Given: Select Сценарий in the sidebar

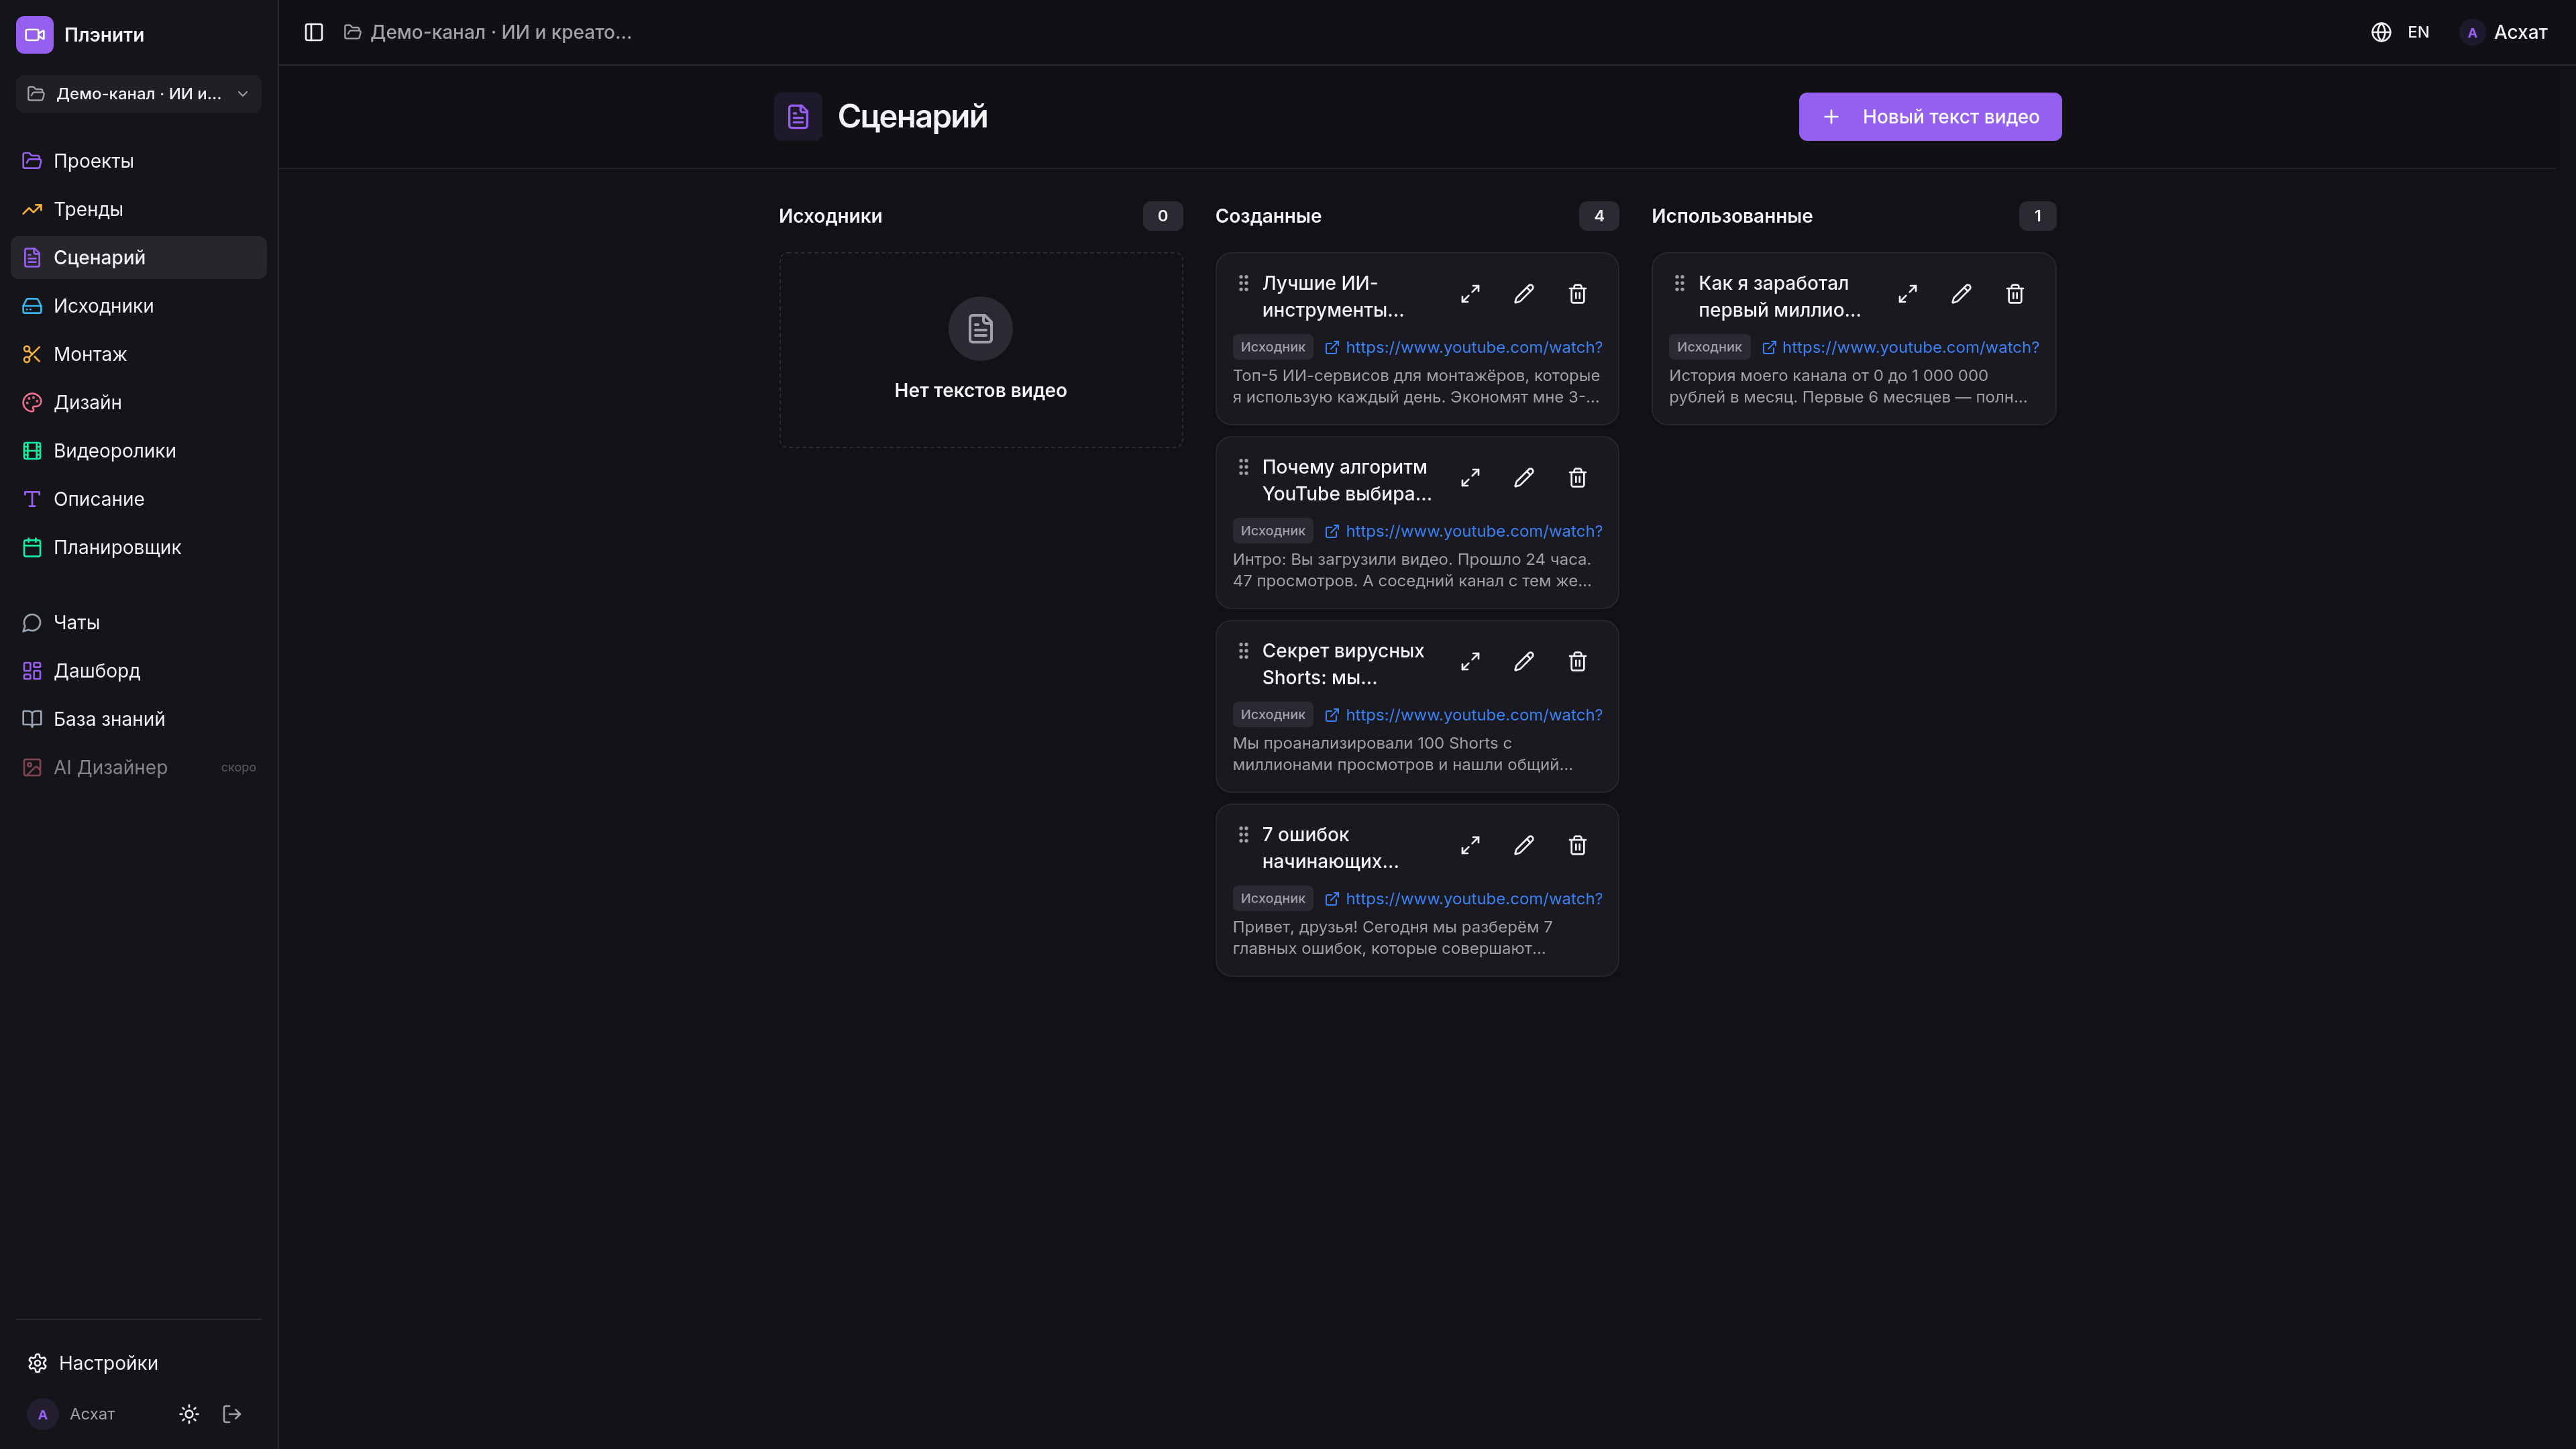Looking at the screenshot, I should tap(139, 257).
